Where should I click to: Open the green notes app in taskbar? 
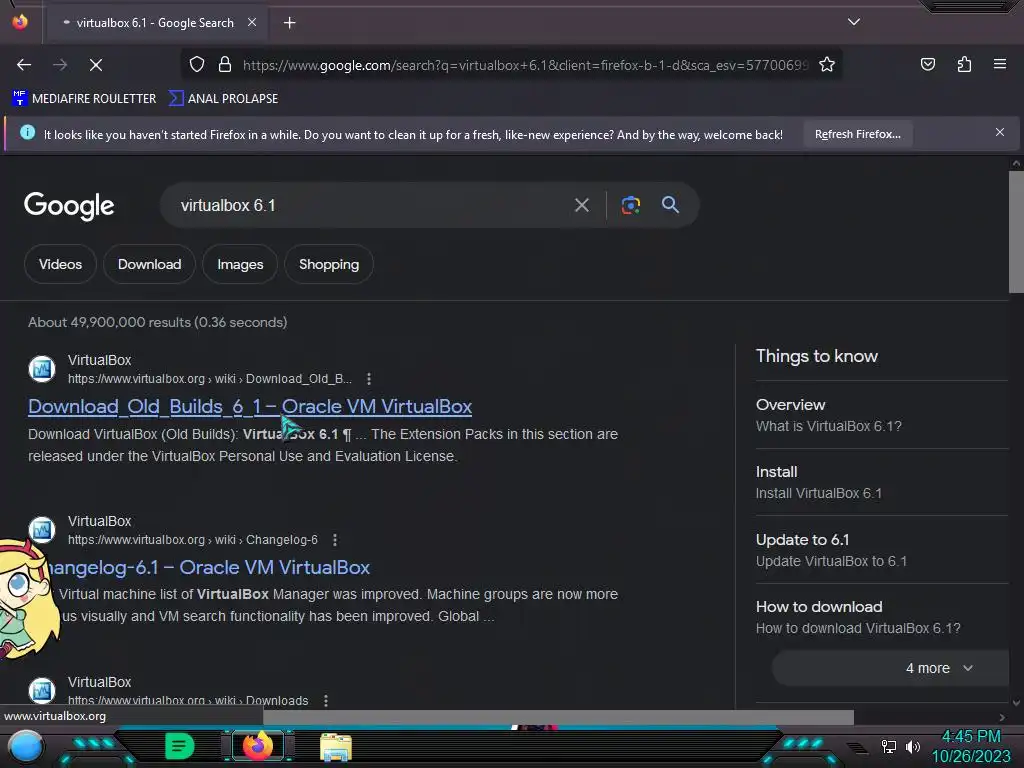click(179, 746)
